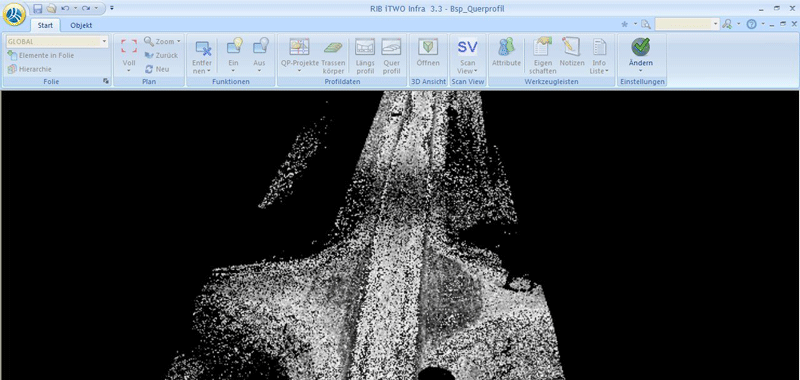Switch to the Objekt ribbon tab
The image size is (800, 380).
click(x=81, y=25)
